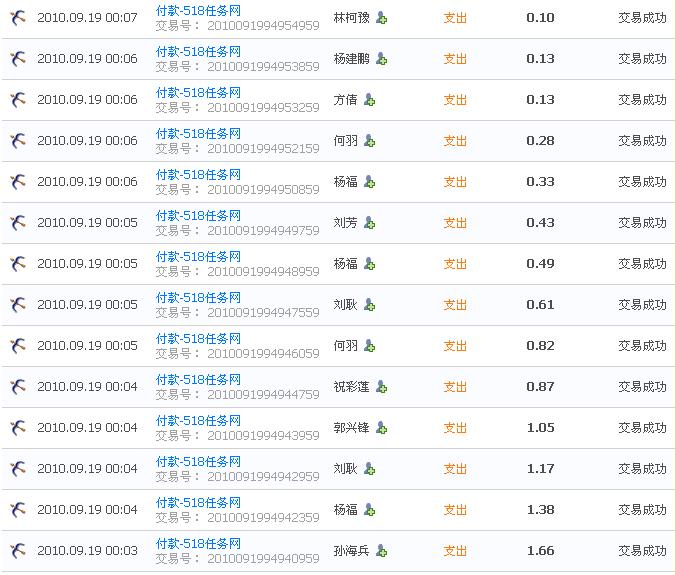Click add-contact icon next to 杨建鹏
The width and height of the screenshot is (675, 575).
382,59
